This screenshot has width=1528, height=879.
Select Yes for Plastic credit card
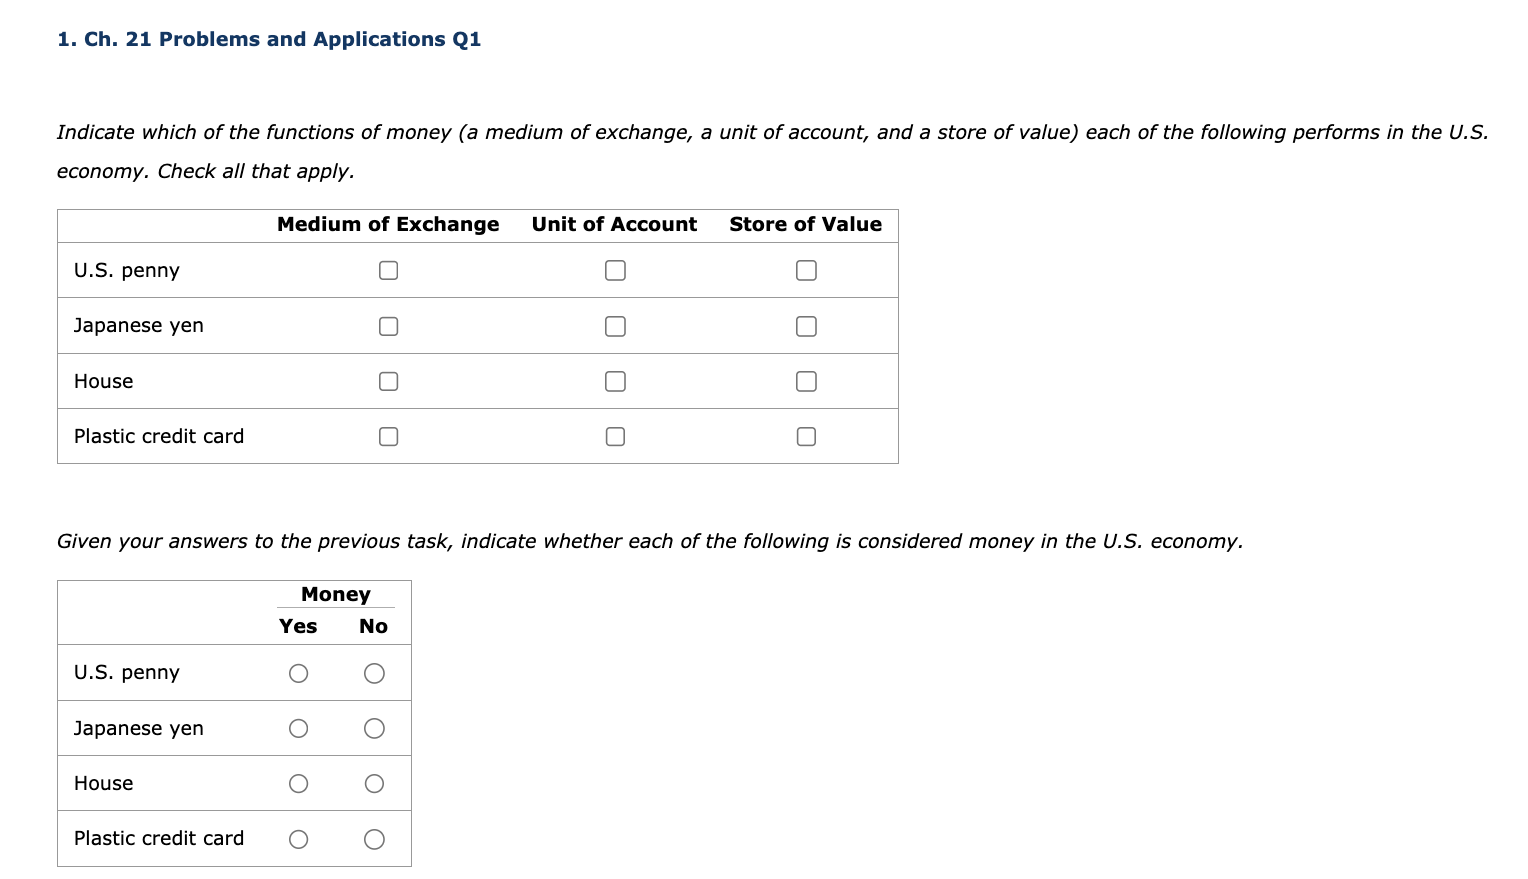pos(298,839)
